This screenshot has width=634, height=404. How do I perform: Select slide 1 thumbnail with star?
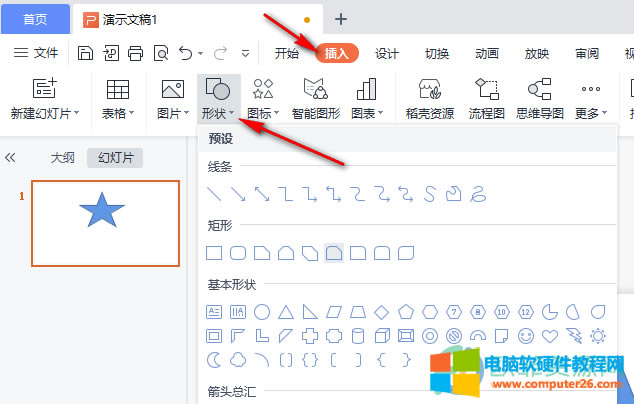click(x=105, y=222)
